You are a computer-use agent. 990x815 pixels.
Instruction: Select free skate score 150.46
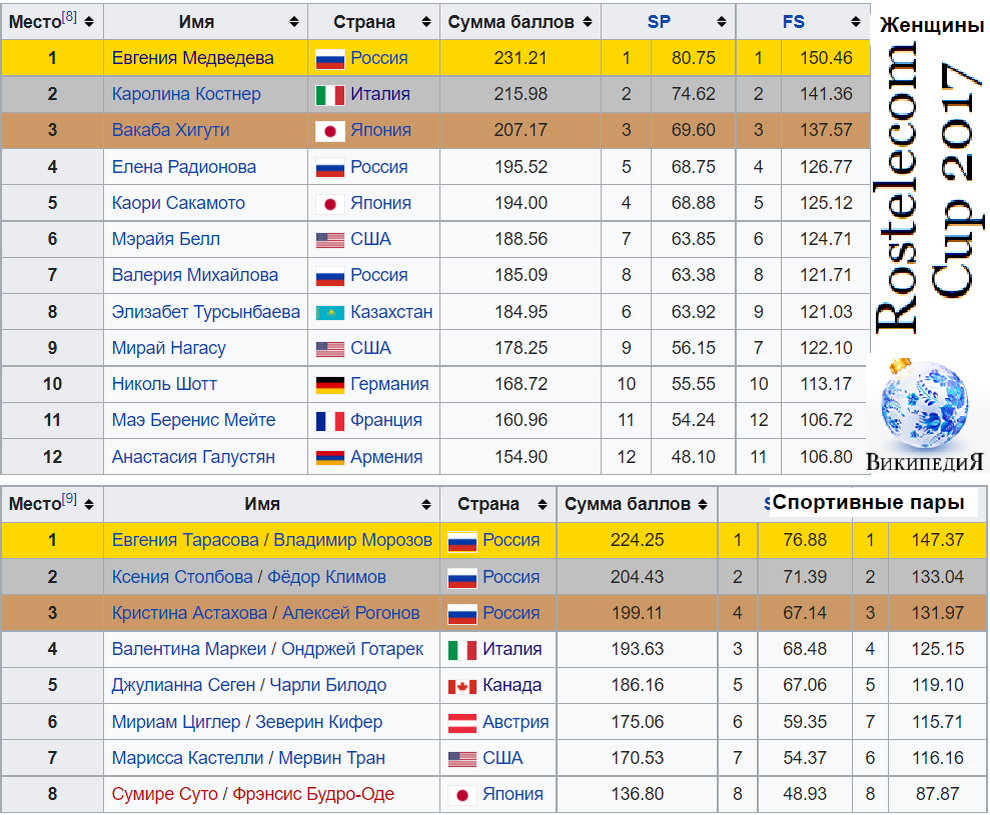pos(826,58)
